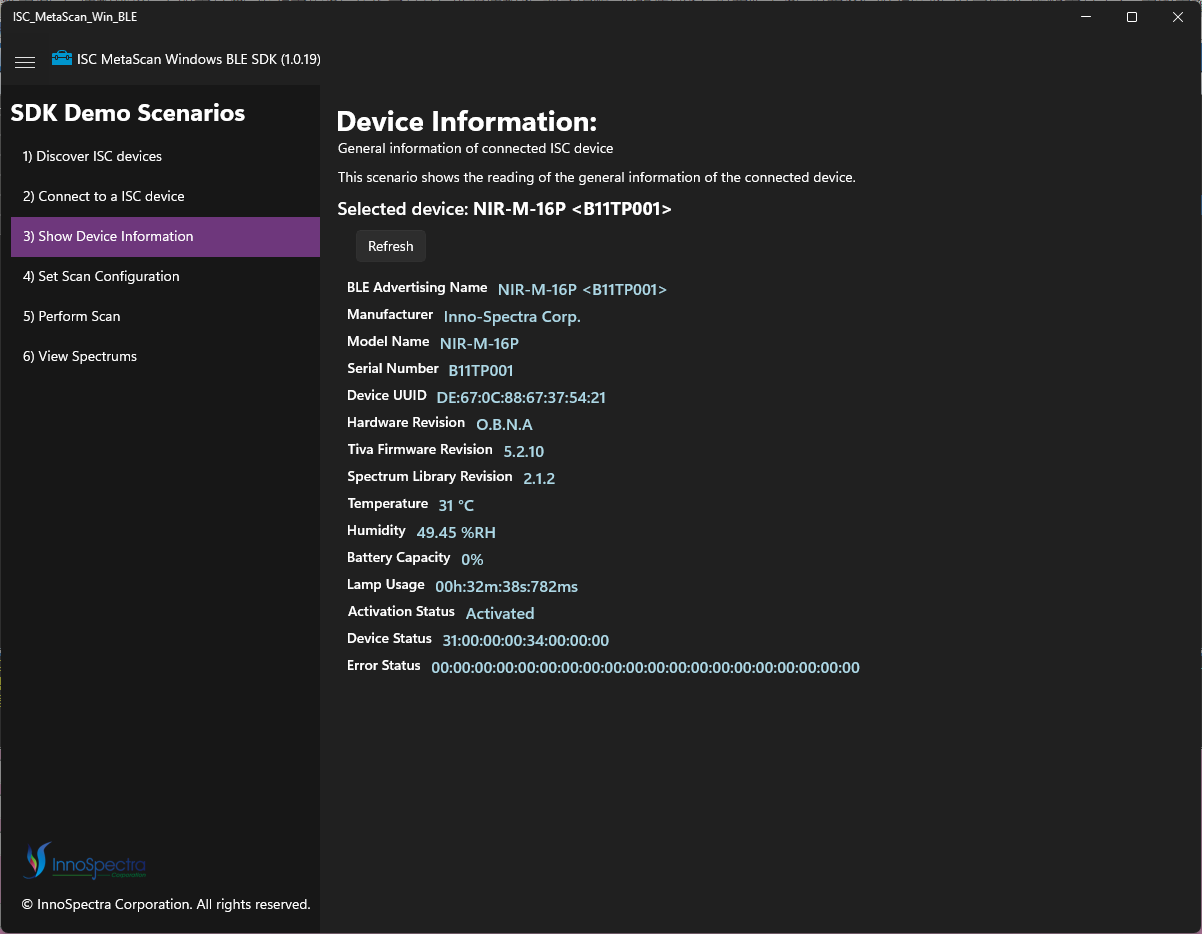The image size is (1202, 934).
Task: Minimize the ISC_MetaScan_Win_BLE window
Action: tap(1086, 17)
